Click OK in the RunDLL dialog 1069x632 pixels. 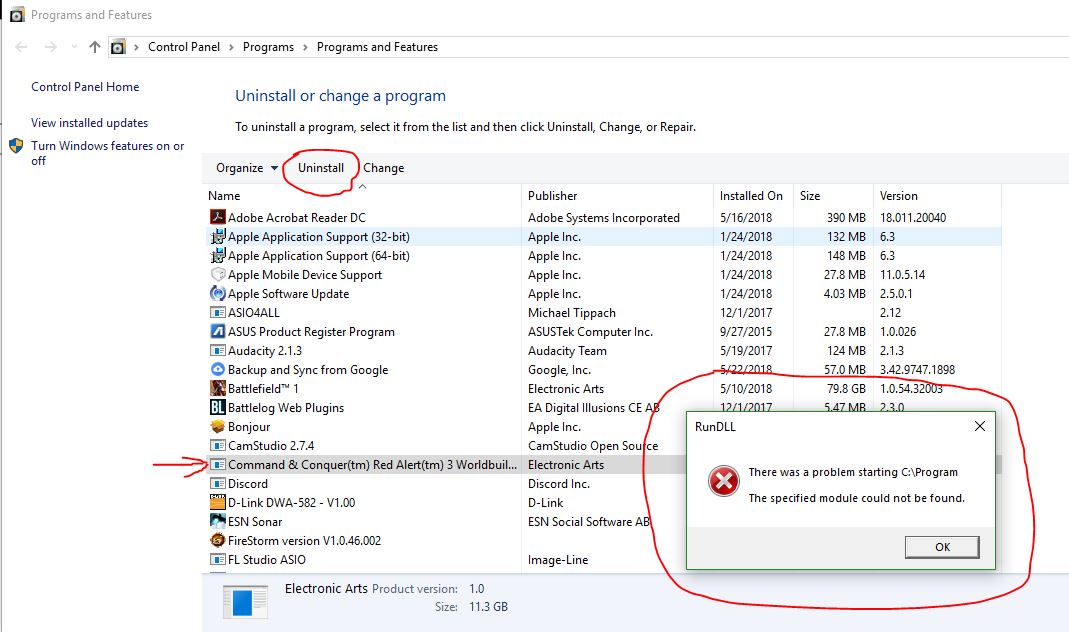click(x=942, y=547)
